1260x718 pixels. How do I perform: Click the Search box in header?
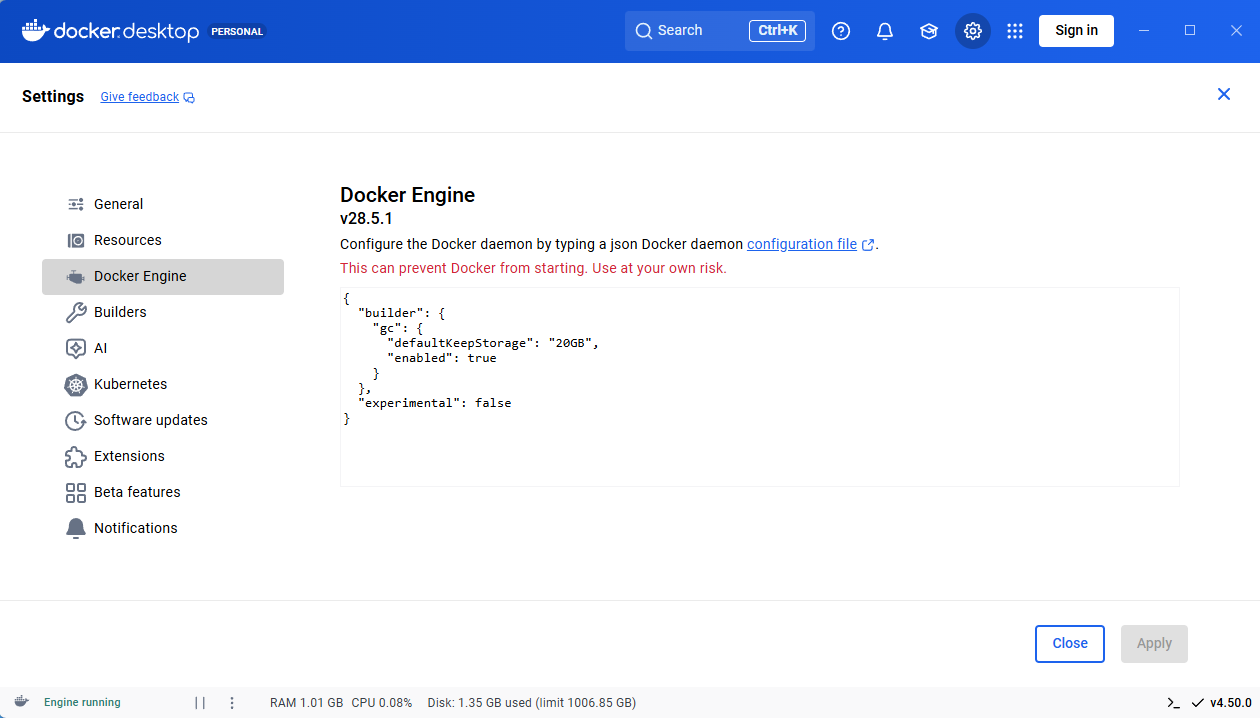[720, 31]
